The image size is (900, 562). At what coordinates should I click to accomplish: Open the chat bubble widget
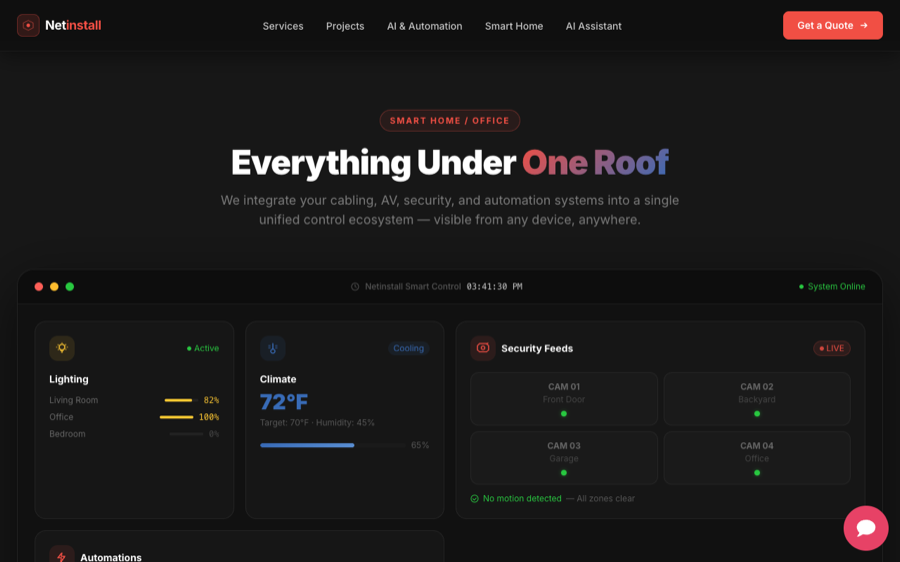point(866,528)
